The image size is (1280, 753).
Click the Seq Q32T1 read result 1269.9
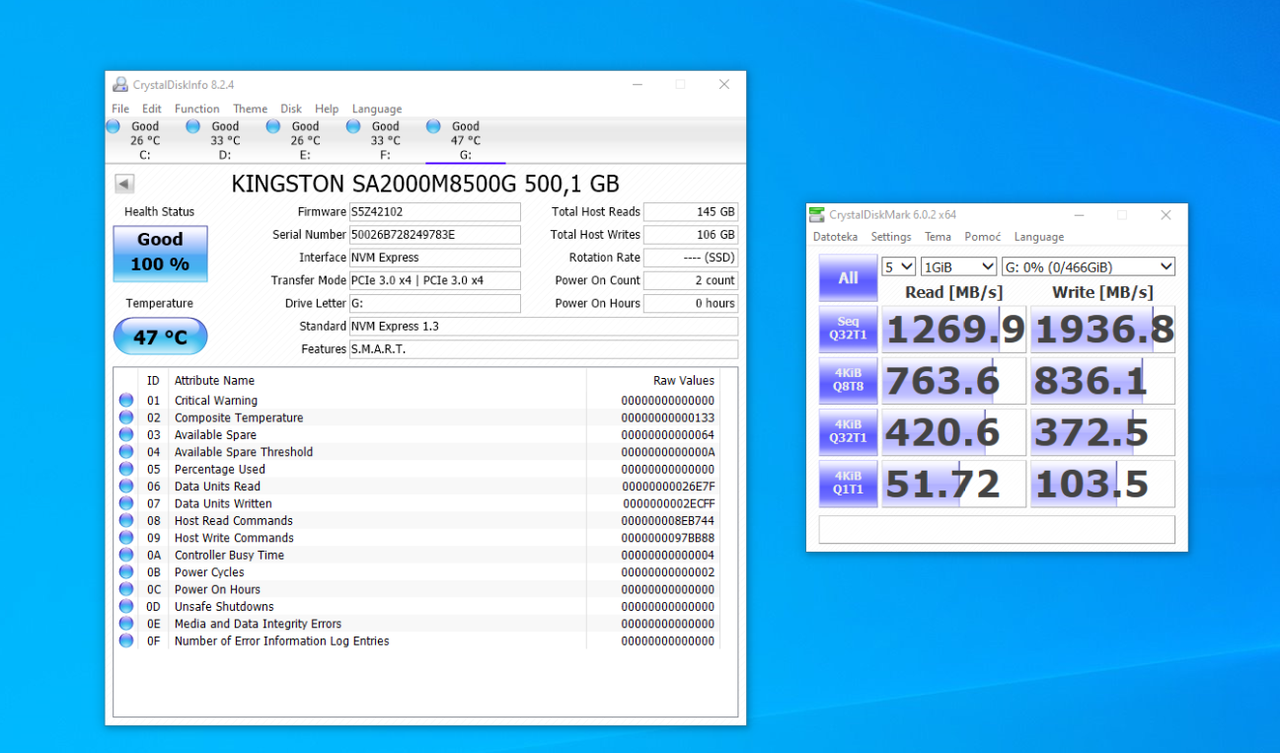pyautogui.click(x=954, y=329)
